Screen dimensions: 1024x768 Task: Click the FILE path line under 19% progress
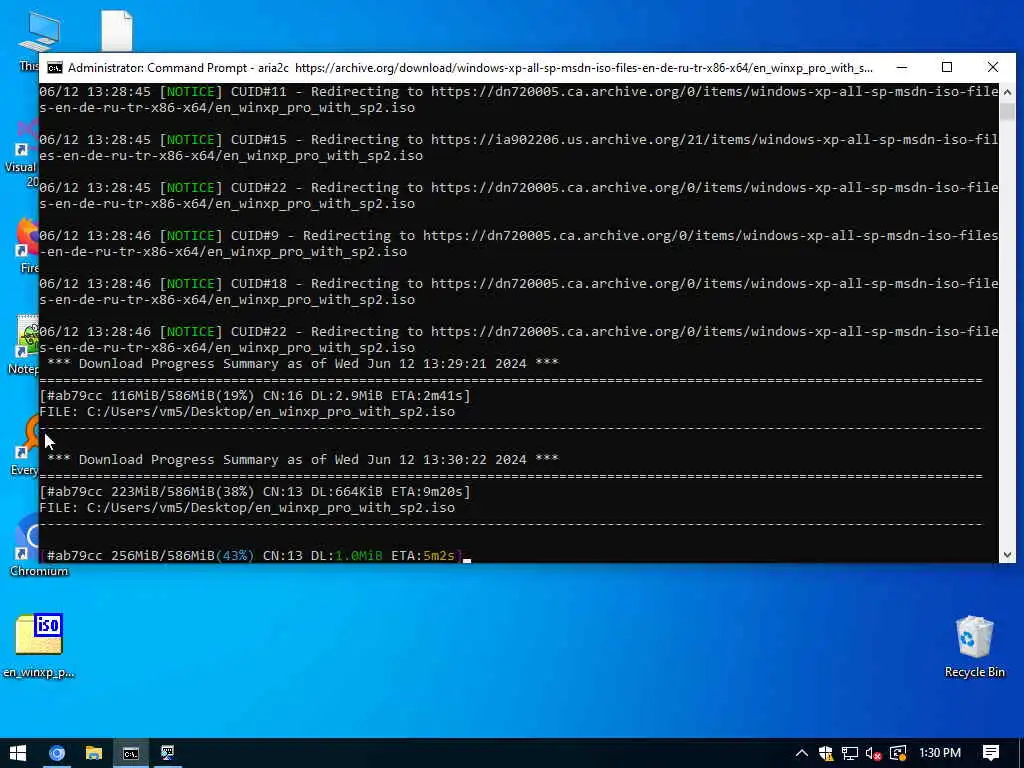coord(247,412)
